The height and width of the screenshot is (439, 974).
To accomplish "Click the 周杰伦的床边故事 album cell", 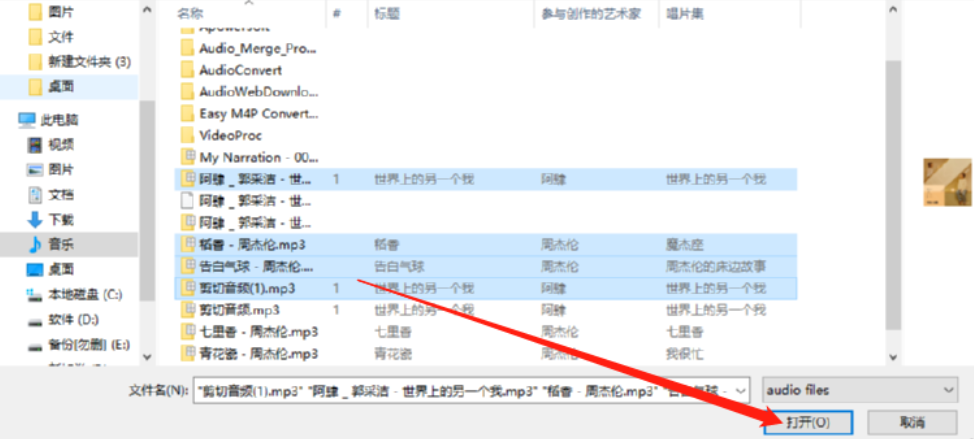I will click(x=716, y=267).
